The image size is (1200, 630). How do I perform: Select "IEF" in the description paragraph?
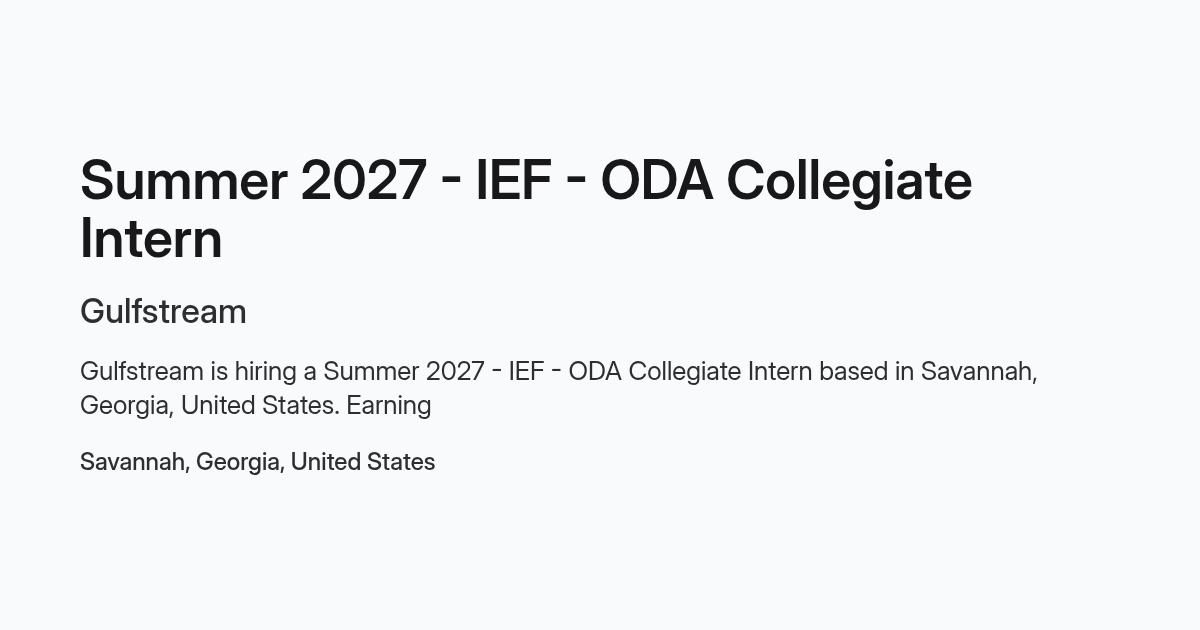pyautogui.click(x=526, y=371)
